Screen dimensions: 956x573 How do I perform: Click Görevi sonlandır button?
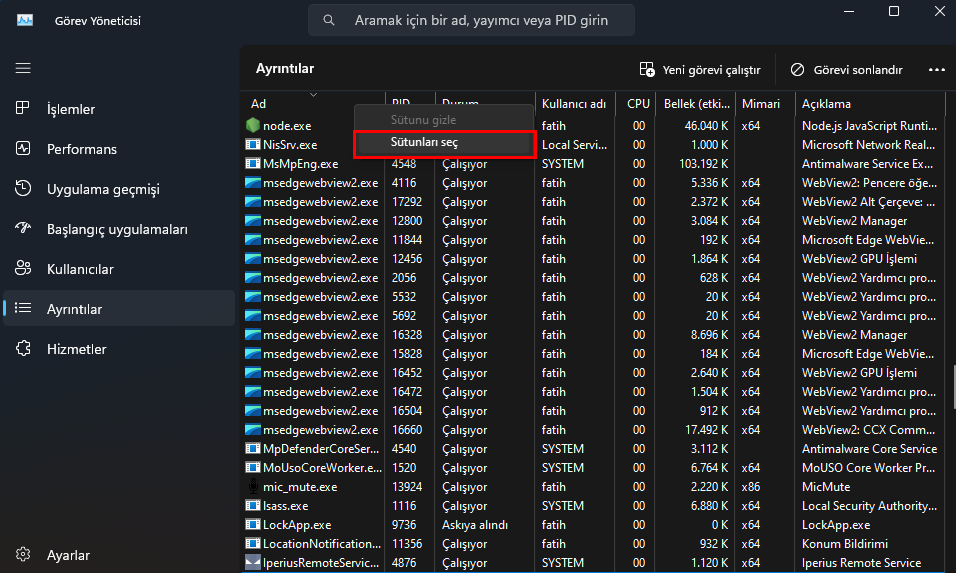coord(846,69)
